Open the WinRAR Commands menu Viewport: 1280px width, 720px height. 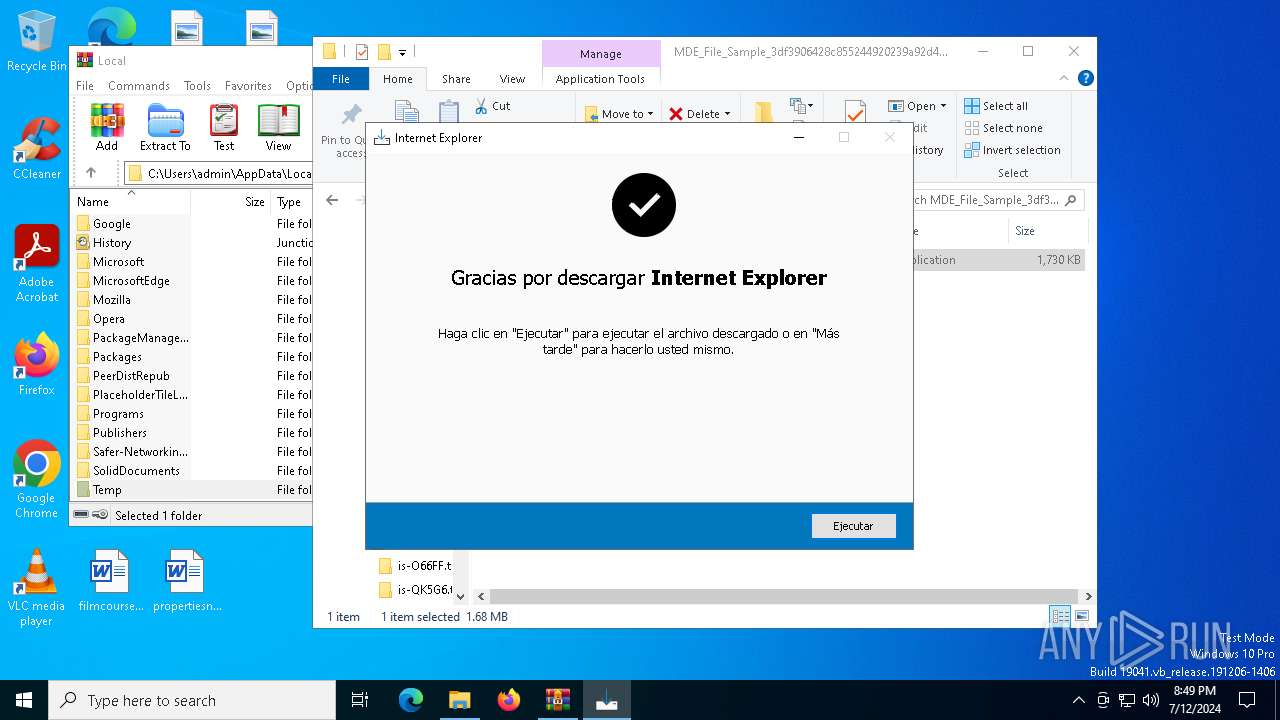click(139, 86)
